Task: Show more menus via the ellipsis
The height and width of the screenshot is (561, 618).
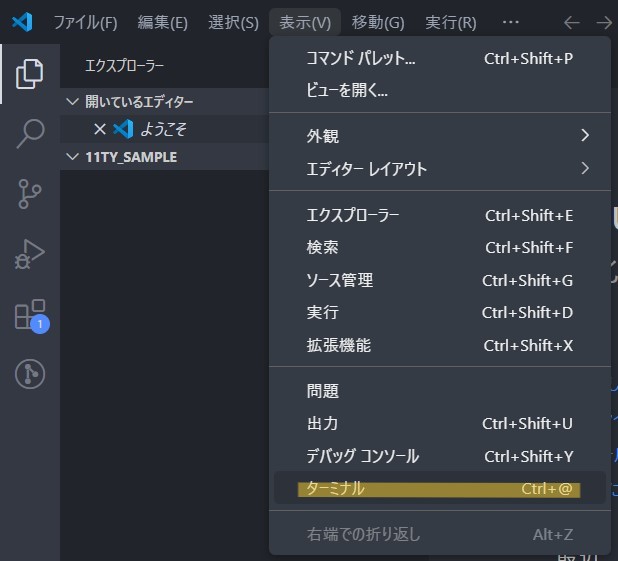Action: [511, 22]
